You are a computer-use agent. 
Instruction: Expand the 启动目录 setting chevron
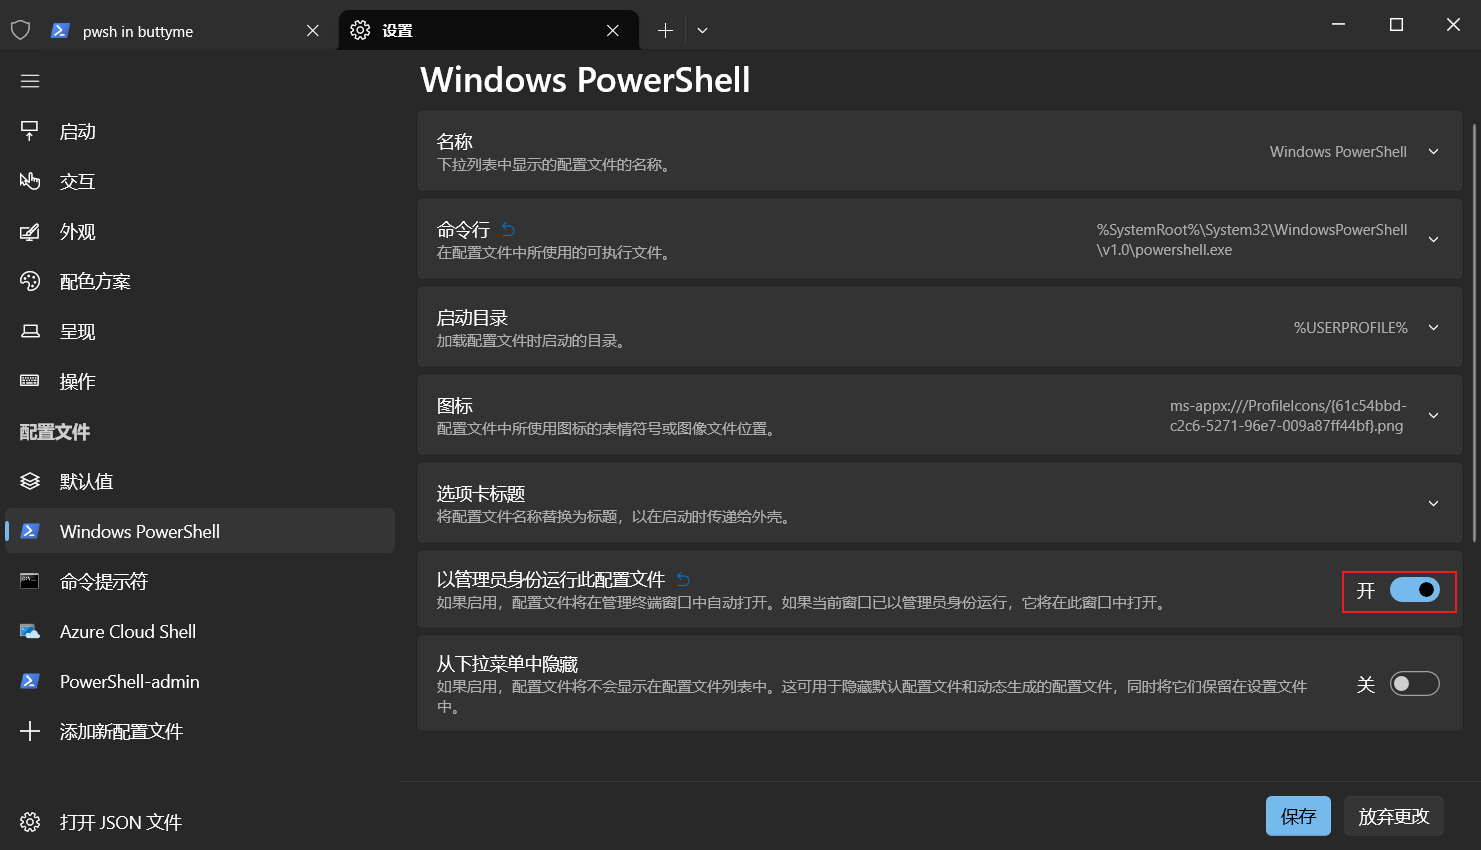click(x=1433, y=328)
